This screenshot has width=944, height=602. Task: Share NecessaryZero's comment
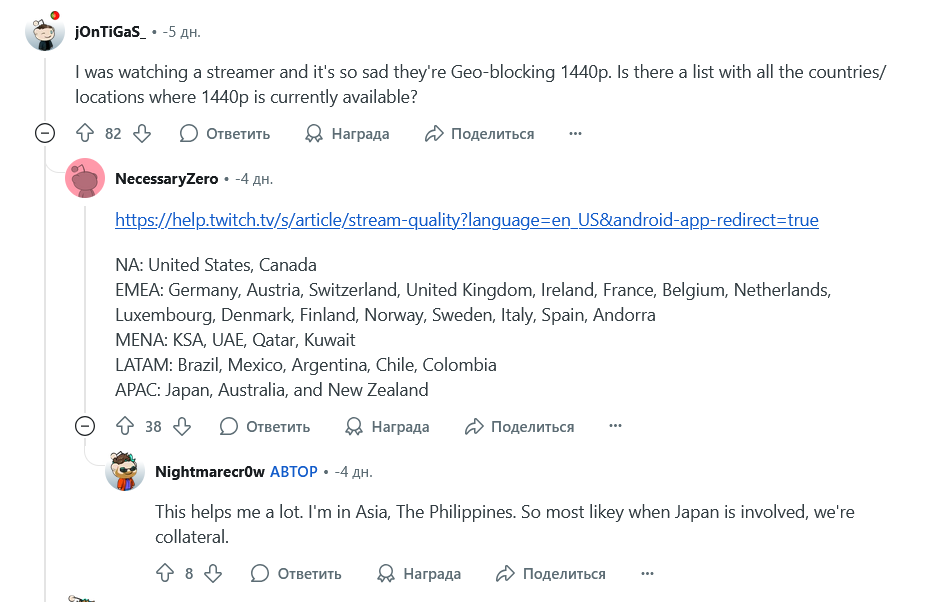click(519, 426)
